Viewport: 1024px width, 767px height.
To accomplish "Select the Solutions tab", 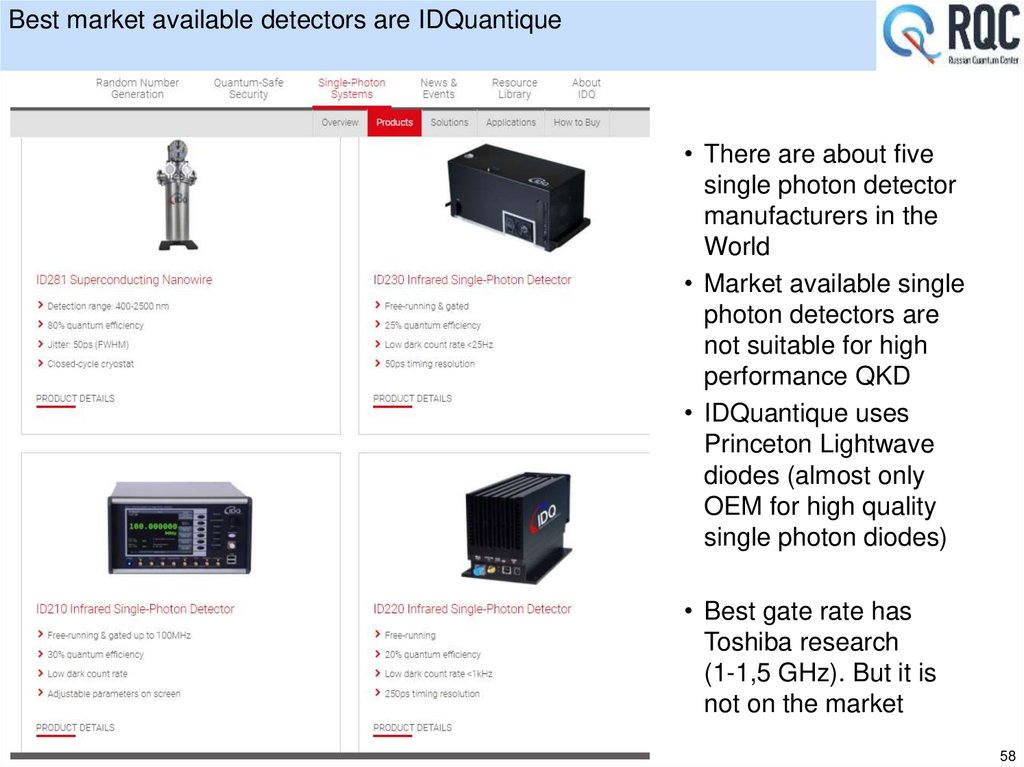I will pyautogui.click(x=449, y=122).
